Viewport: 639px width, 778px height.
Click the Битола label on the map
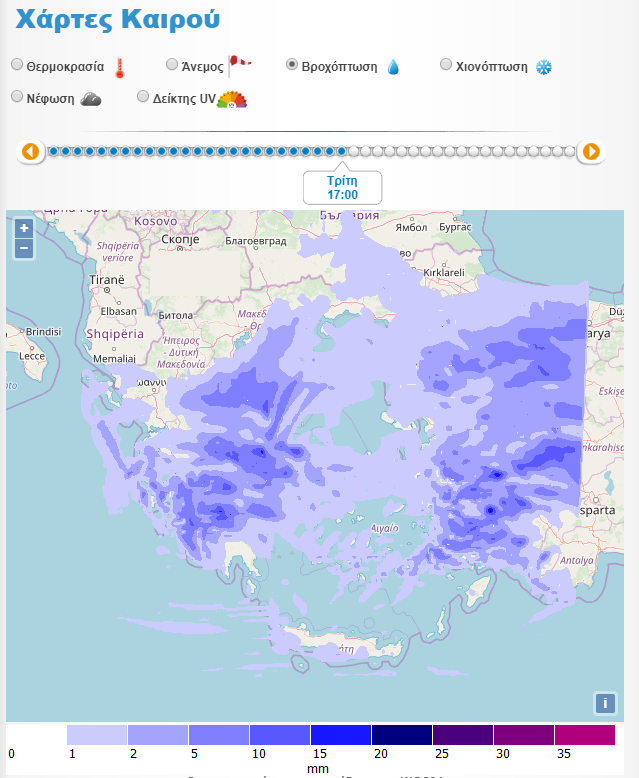[176, 315]
